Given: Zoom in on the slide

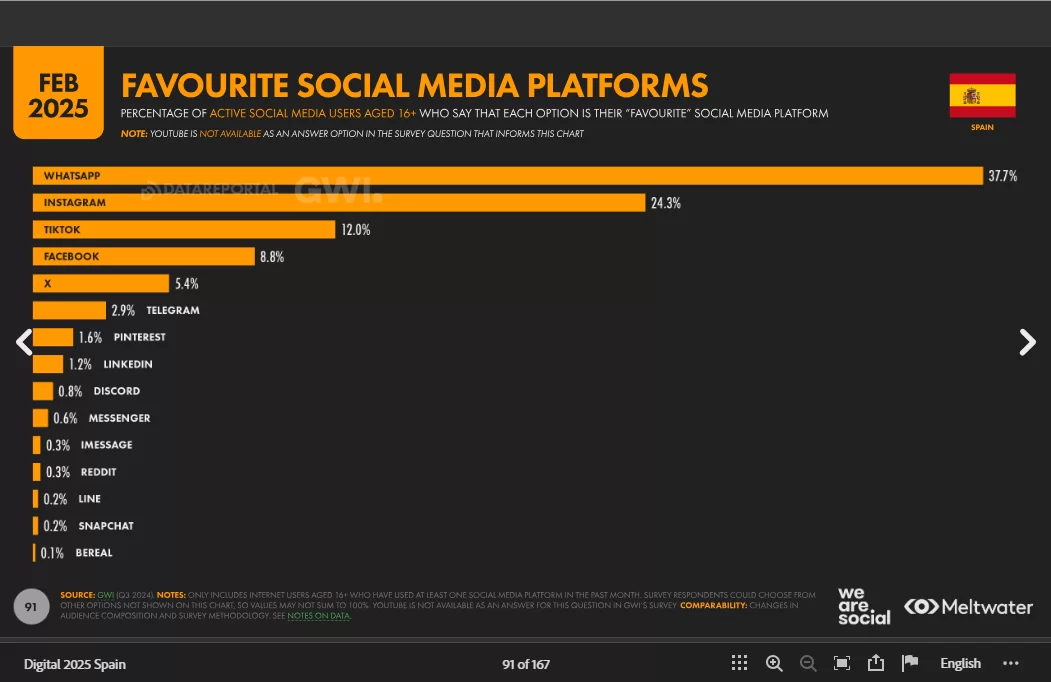Looking at the screenshot, I should click(774, 663).
